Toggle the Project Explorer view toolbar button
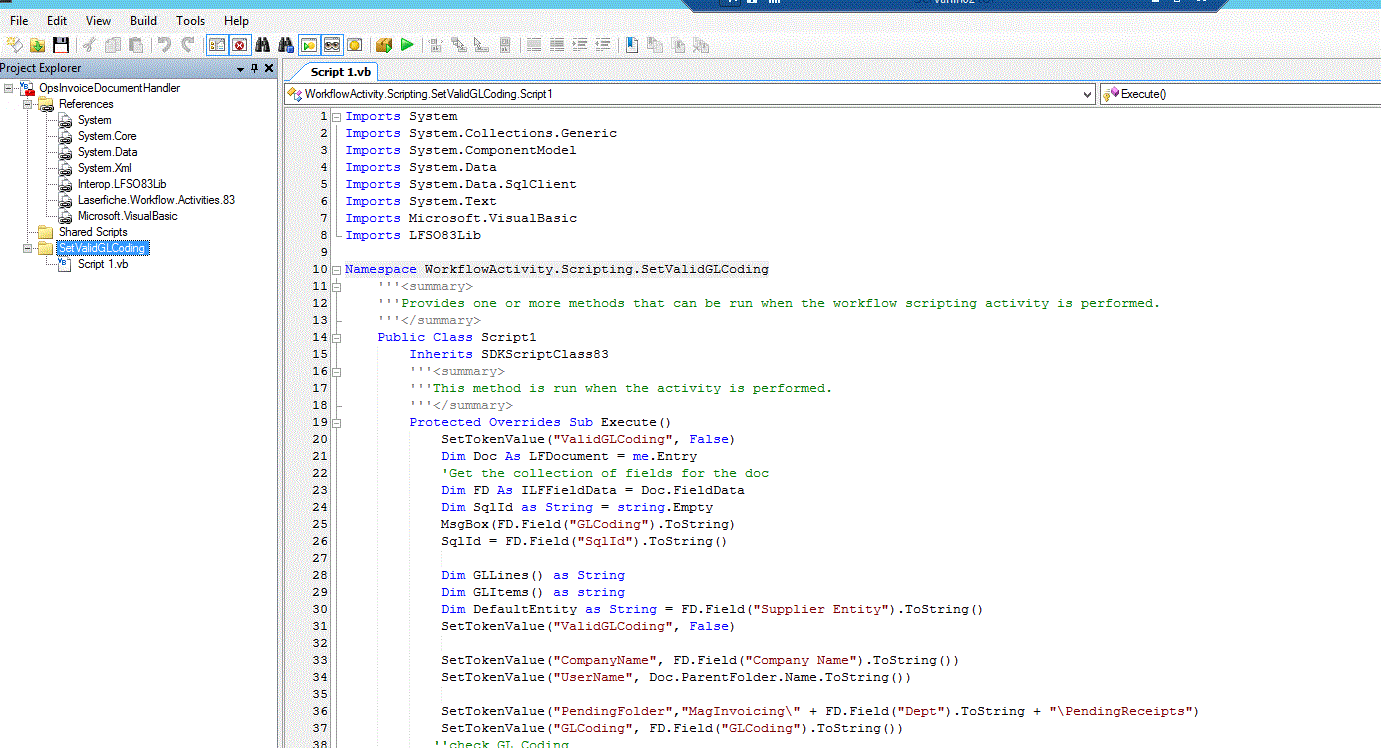The image size is (1381, 748). tap(216, 45)
